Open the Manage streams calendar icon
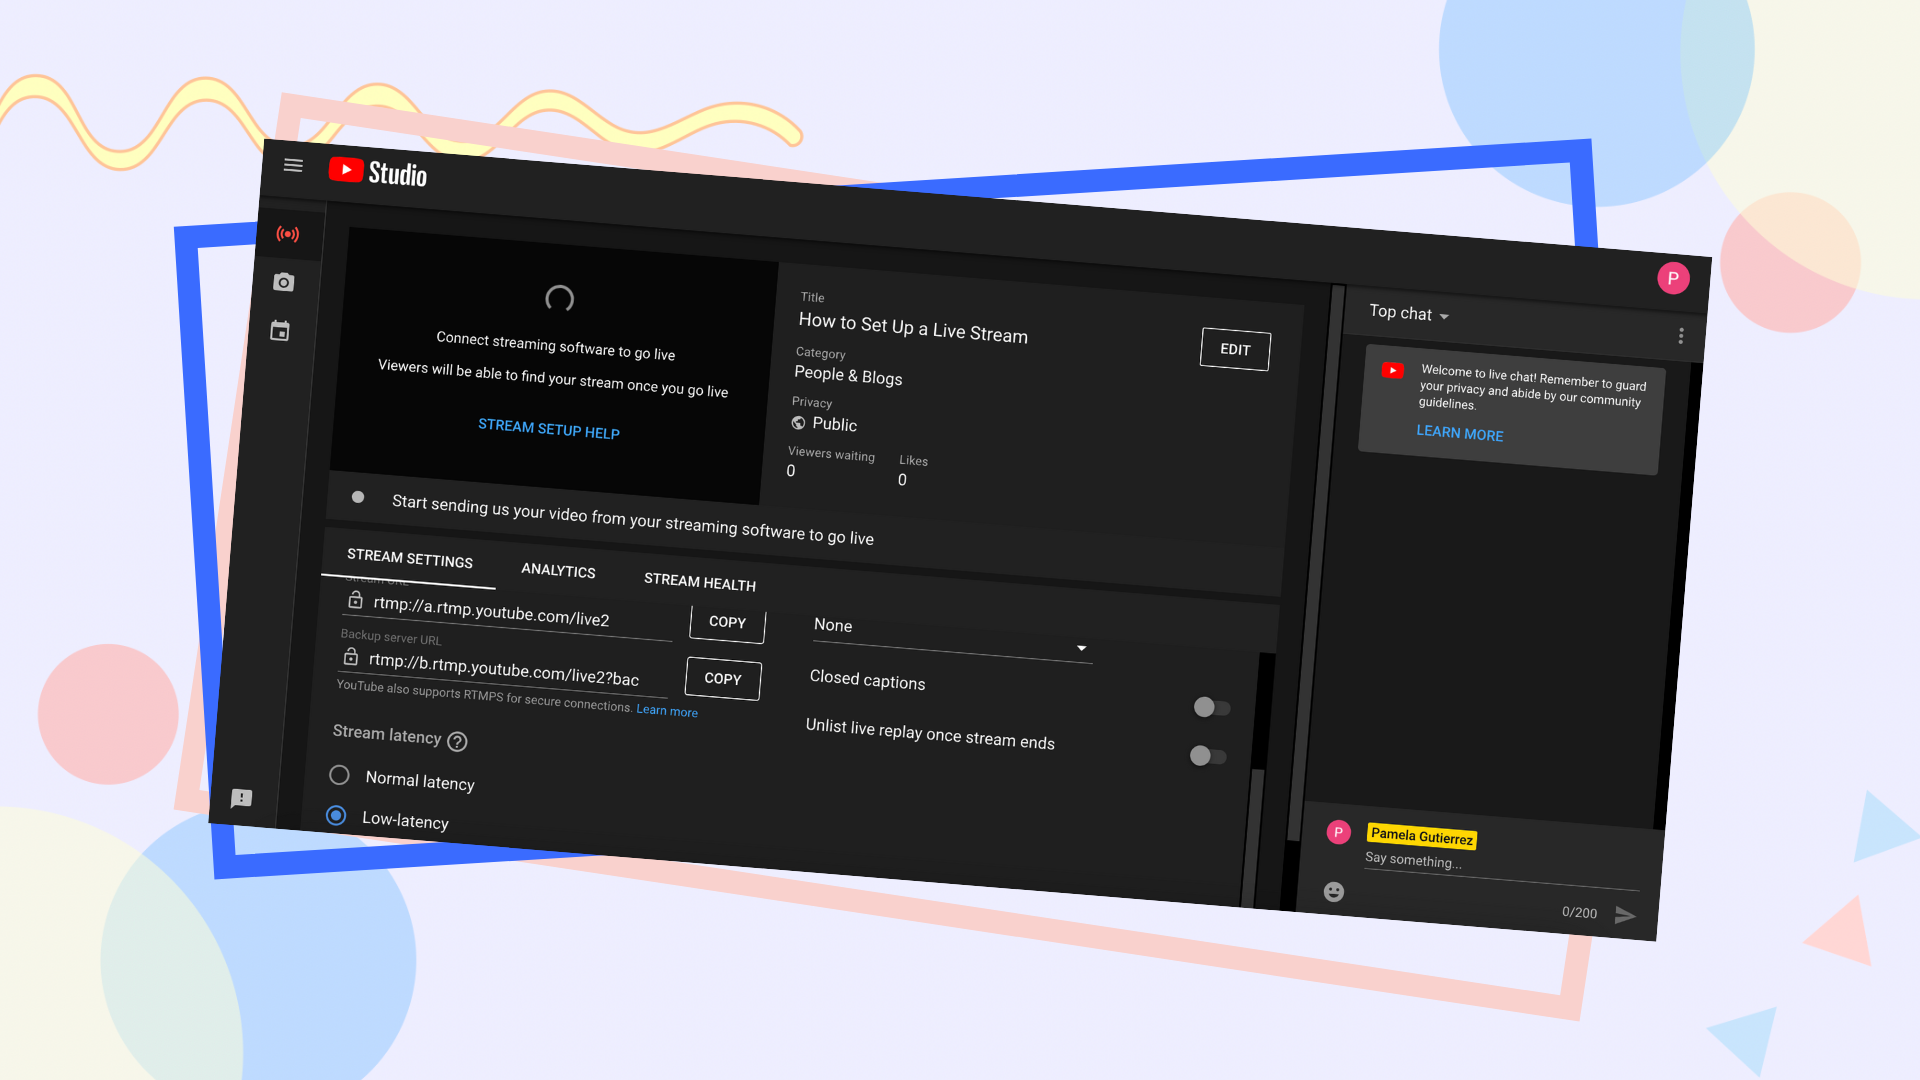This screenshot has height=1080, width=1920. click(x=280, y=330)
